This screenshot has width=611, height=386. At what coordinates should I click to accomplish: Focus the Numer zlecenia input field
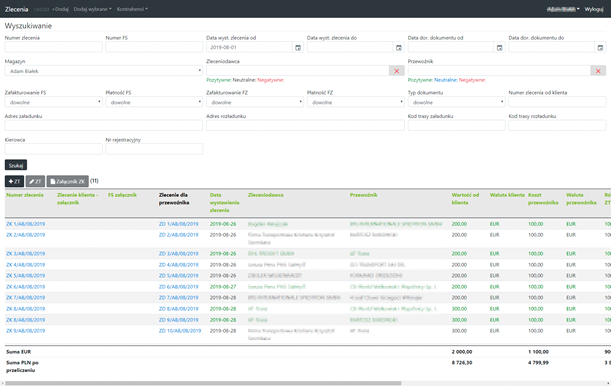pyautogui.click(x=53, y=47)
